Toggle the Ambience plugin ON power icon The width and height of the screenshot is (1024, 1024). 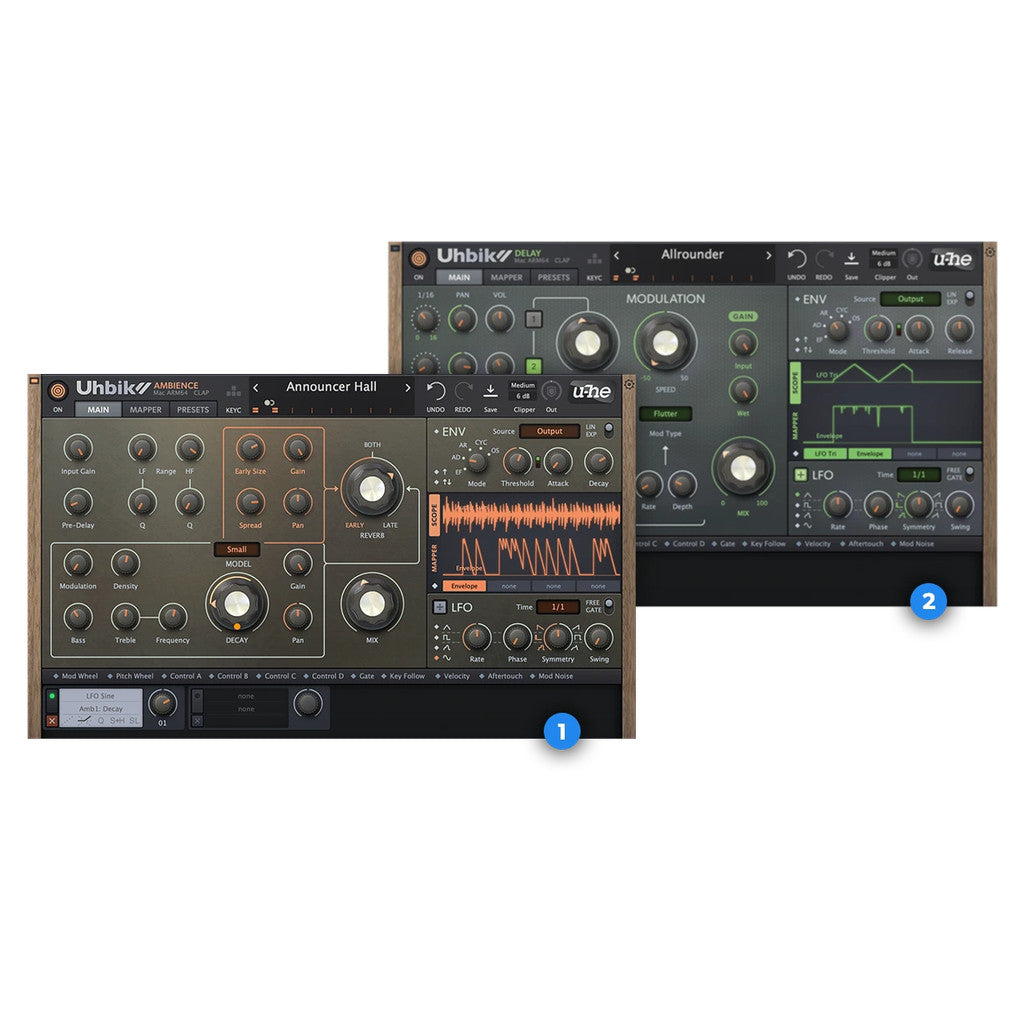[58, 391]
